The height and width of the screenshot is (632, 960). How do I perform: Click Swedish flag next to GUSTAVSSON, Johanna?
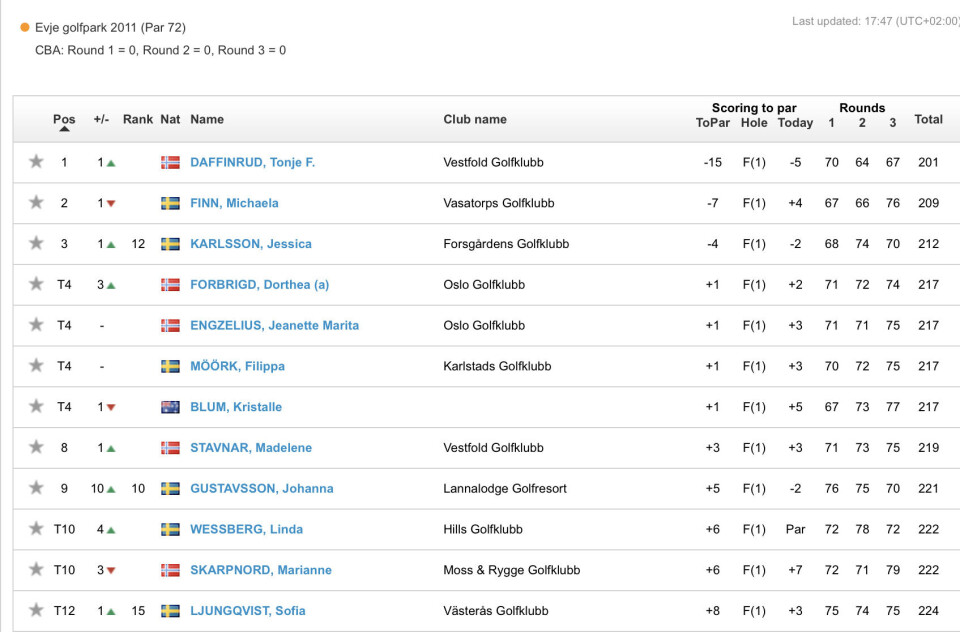pyautogui.click(x=170, y=489)
